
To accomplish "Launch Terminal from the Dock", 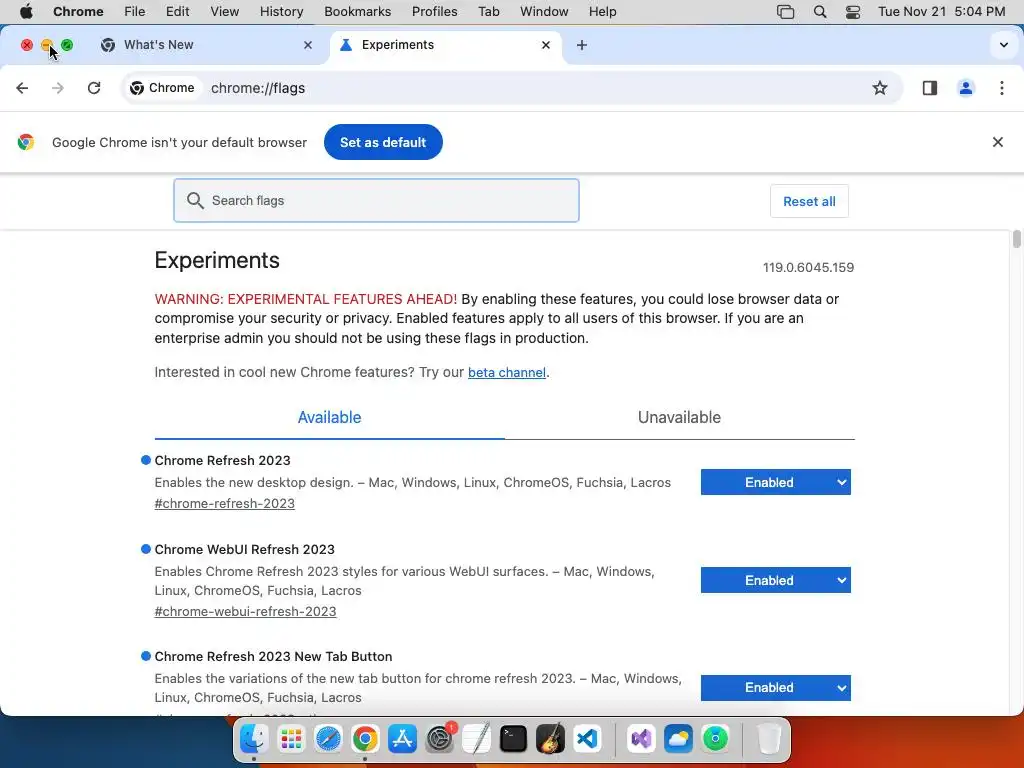I will (513, 739).
